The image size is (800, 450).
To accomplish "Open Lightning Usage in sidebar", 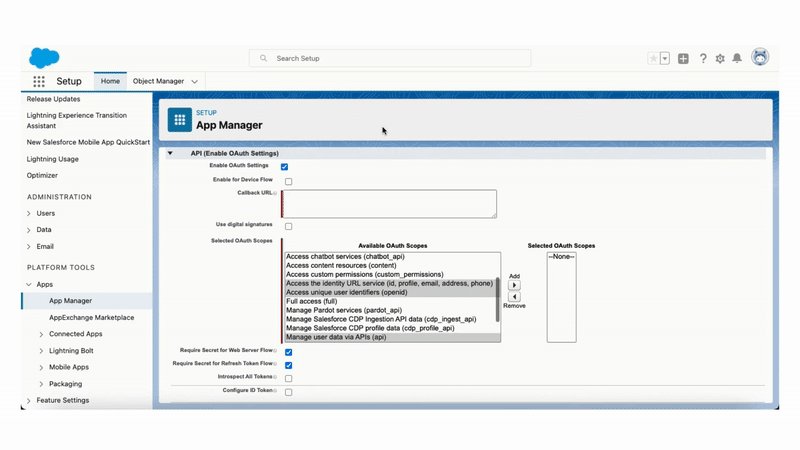I will (x=53, y=159).
